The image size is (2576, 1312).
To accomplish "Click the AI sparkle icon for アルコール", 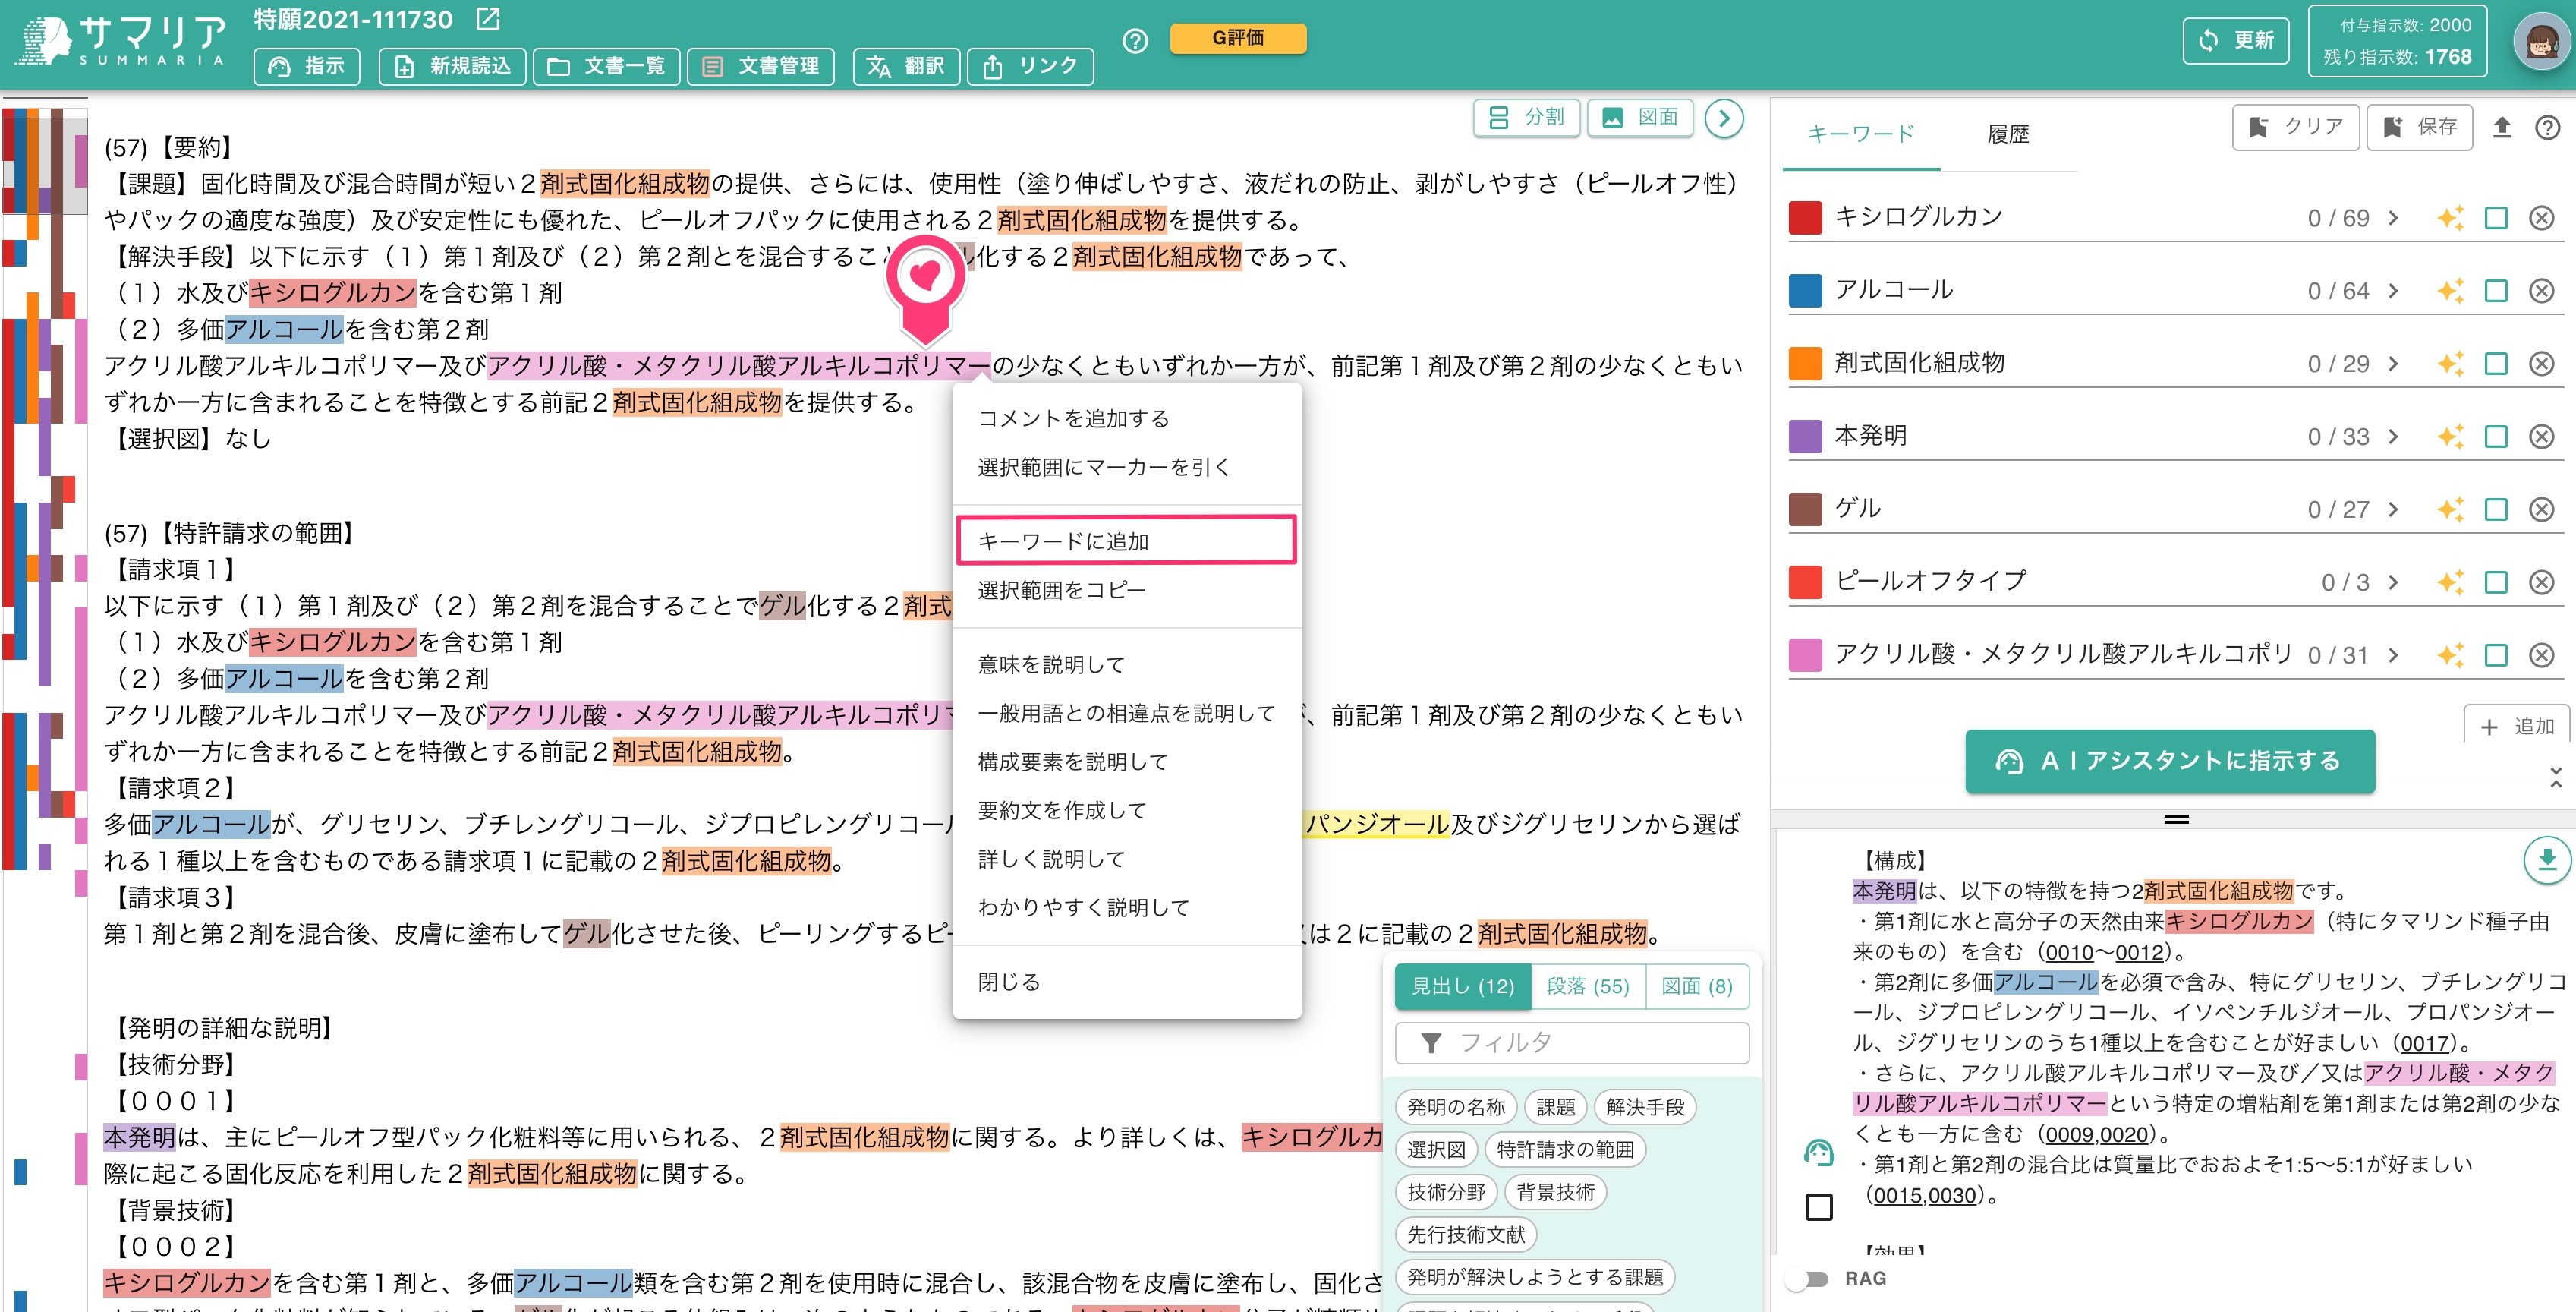I will click(x=2450, y=291).
